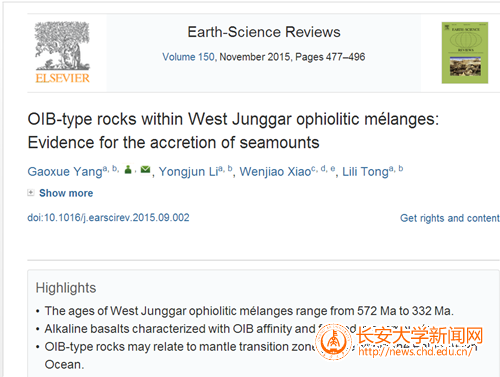Open the Show more author details

click(x=66, y=193)
